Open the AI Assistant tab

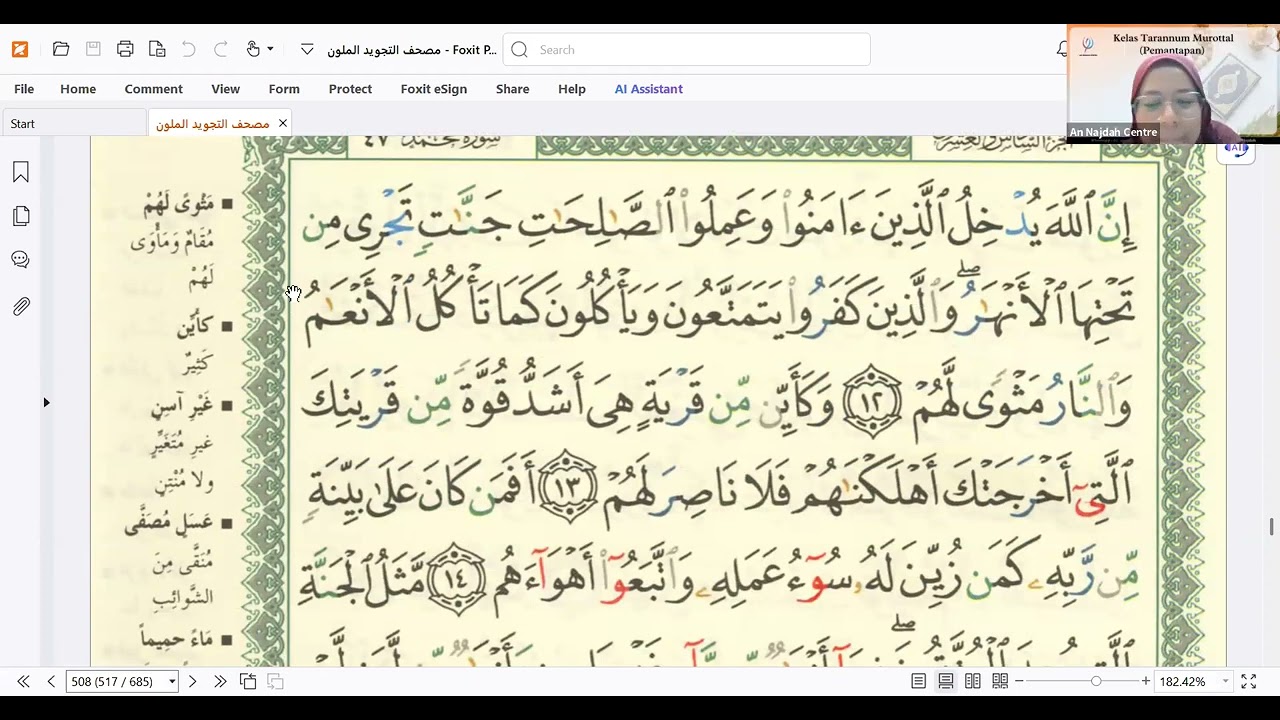648,89
